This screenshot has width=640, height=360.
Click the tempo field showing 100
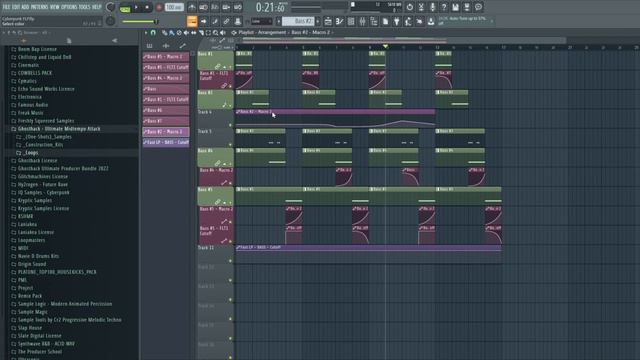[174, 7]
